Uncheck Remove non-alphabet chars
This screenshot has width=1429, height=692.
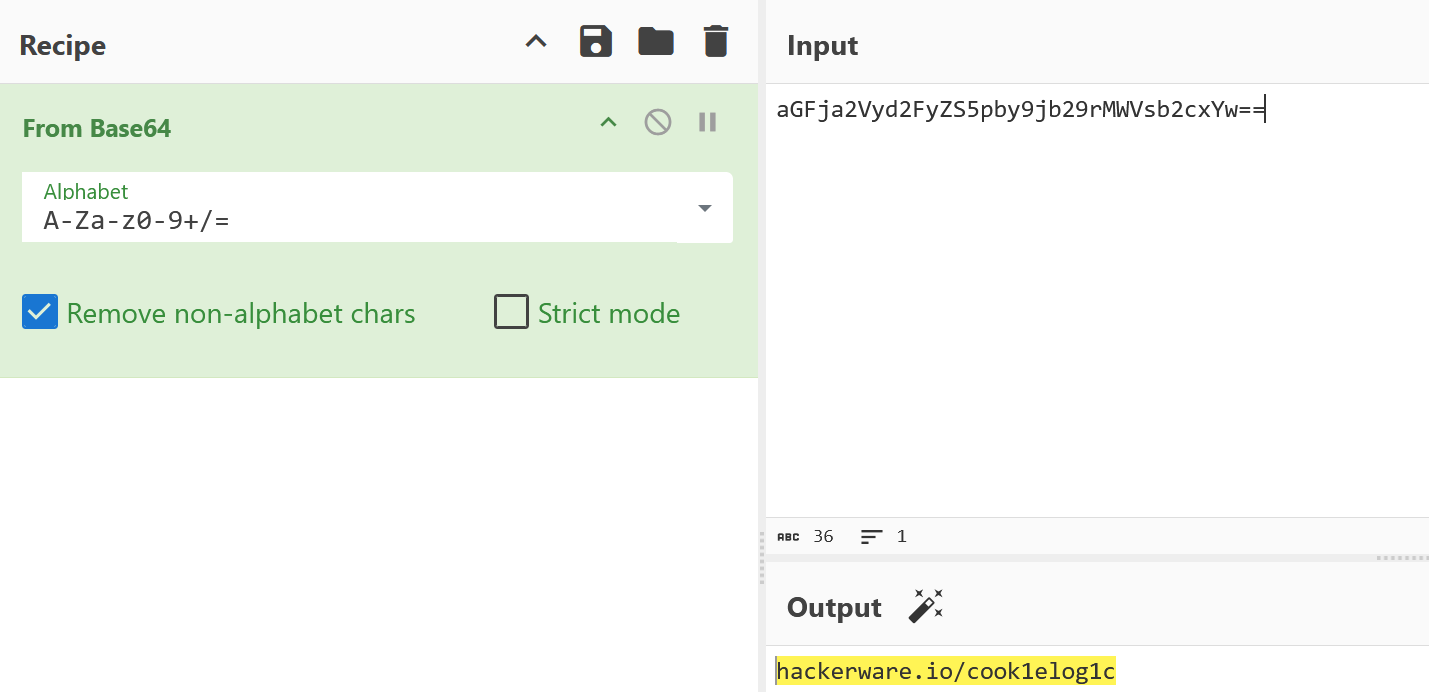(x=40, y=312)
